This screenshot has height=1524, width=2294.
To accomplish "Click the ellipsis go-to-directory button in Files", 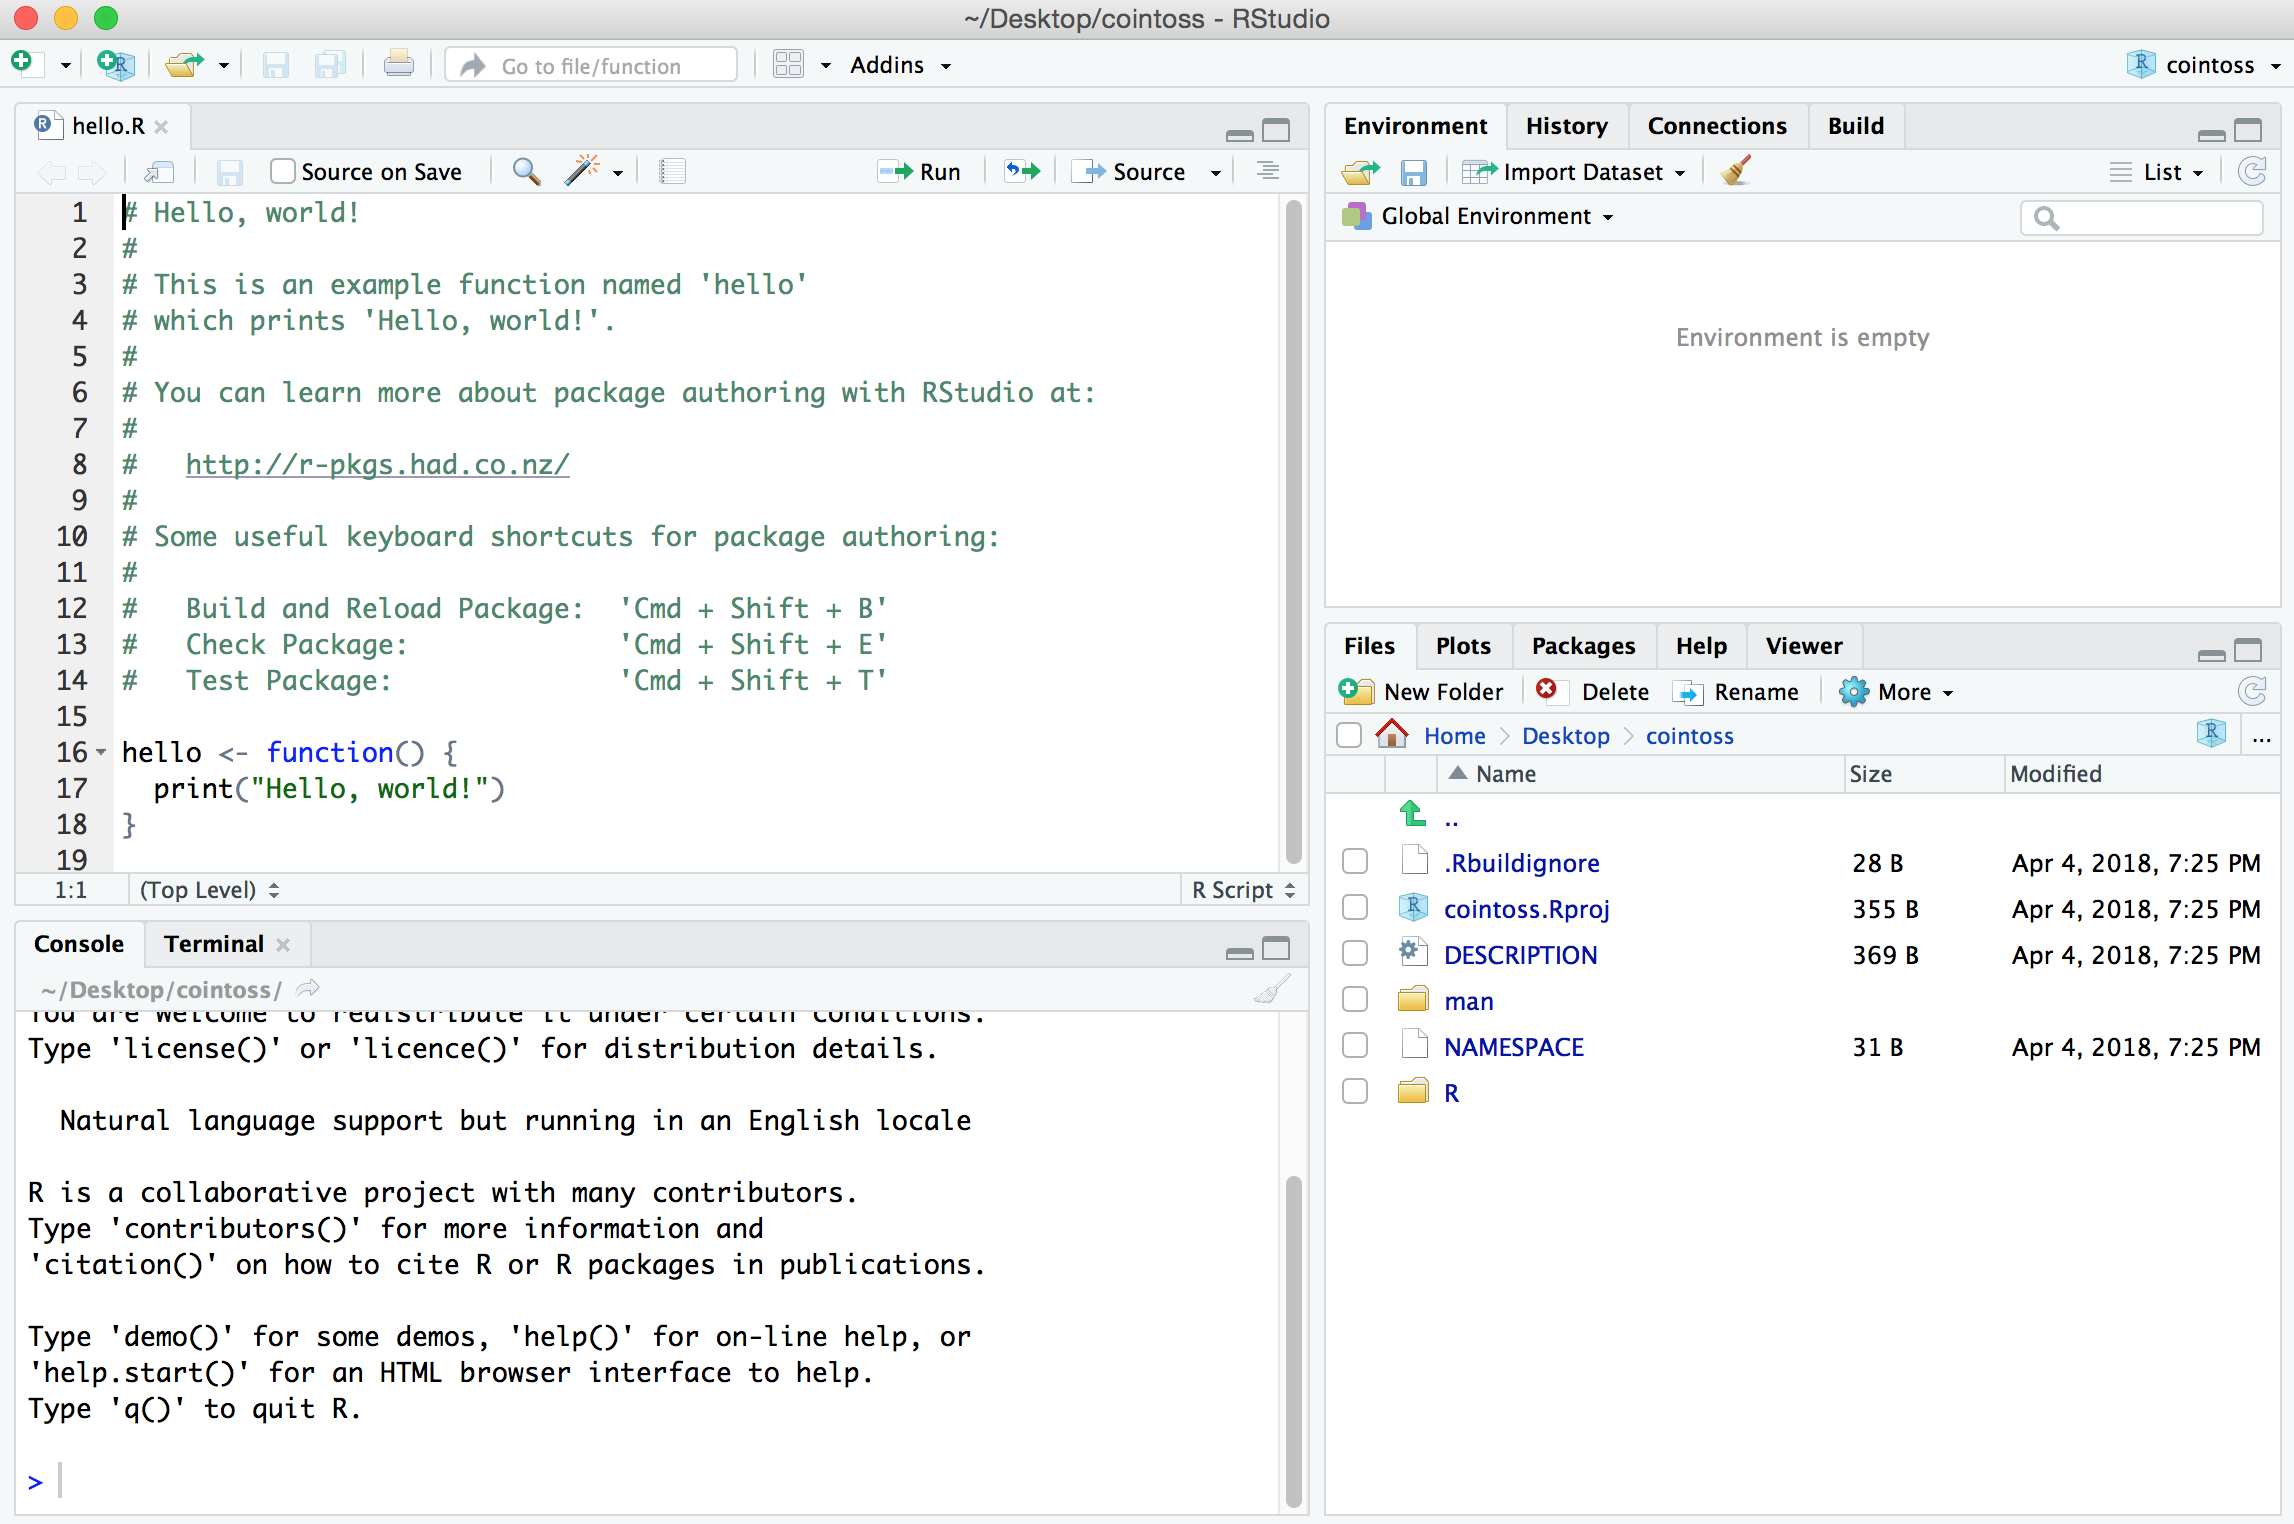I will coord(2262,738).
